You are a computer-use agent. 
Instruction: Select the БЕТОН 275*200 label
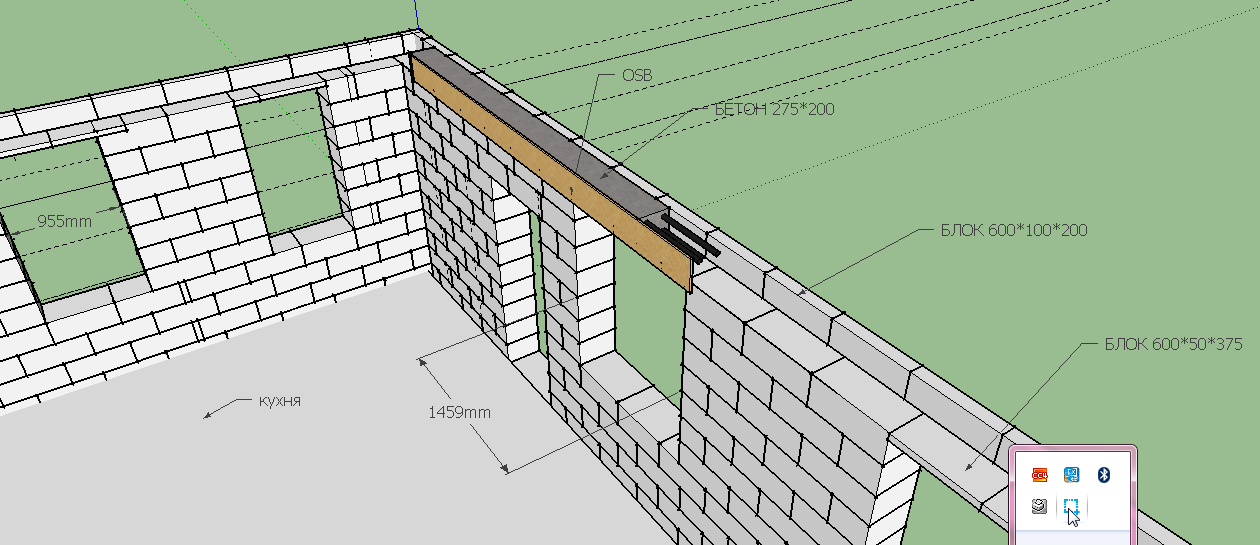(x=775, y=108)
